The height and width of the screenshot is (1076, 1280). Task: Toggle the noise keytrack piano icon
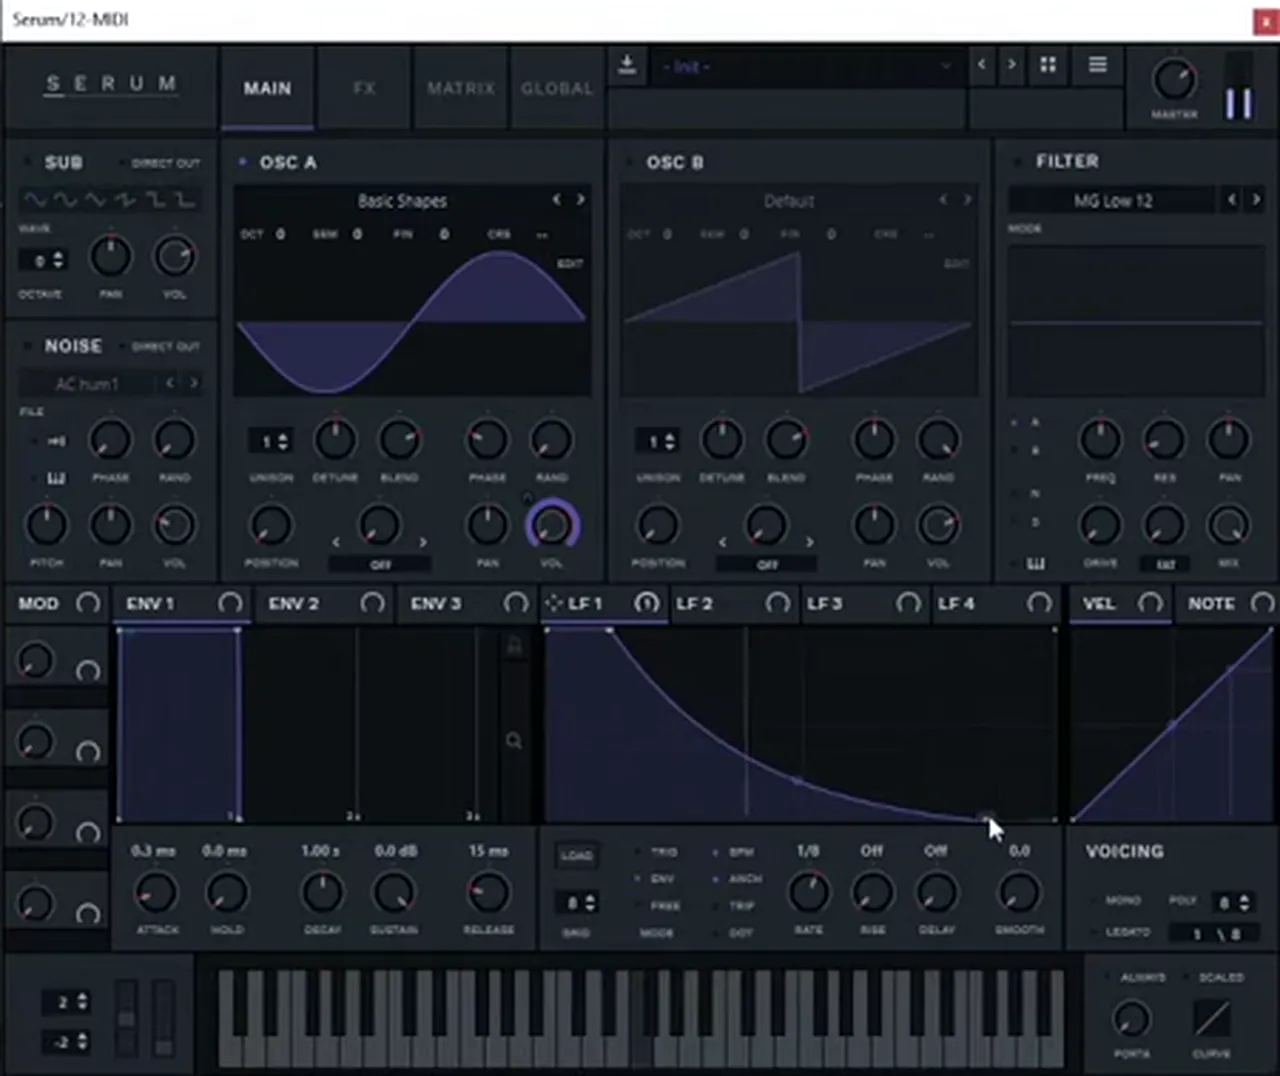[x=56, y=478]
